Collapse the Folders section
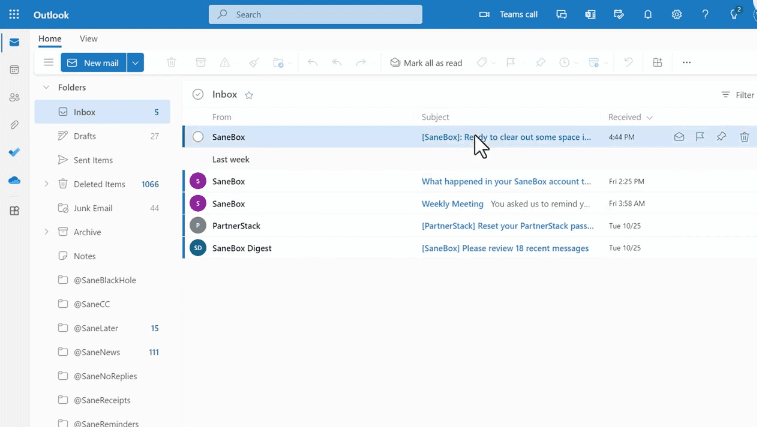The image size is (757, 427). point(46,87)
